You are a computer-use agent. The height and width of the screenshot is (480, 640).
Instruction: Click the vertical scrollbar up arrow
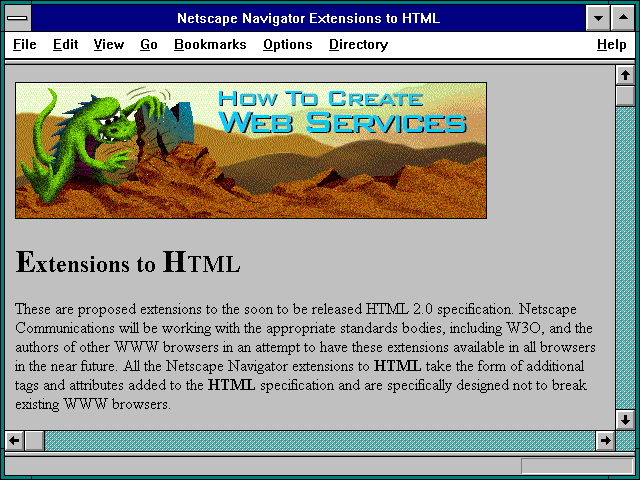(x=625, y=76)
